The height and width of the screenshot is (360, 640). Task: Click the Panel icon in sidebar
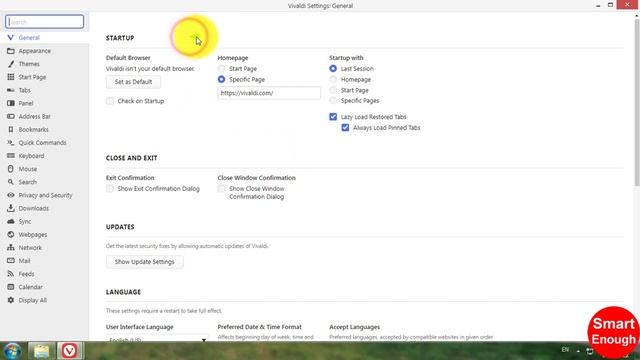[x=11, y=103]
